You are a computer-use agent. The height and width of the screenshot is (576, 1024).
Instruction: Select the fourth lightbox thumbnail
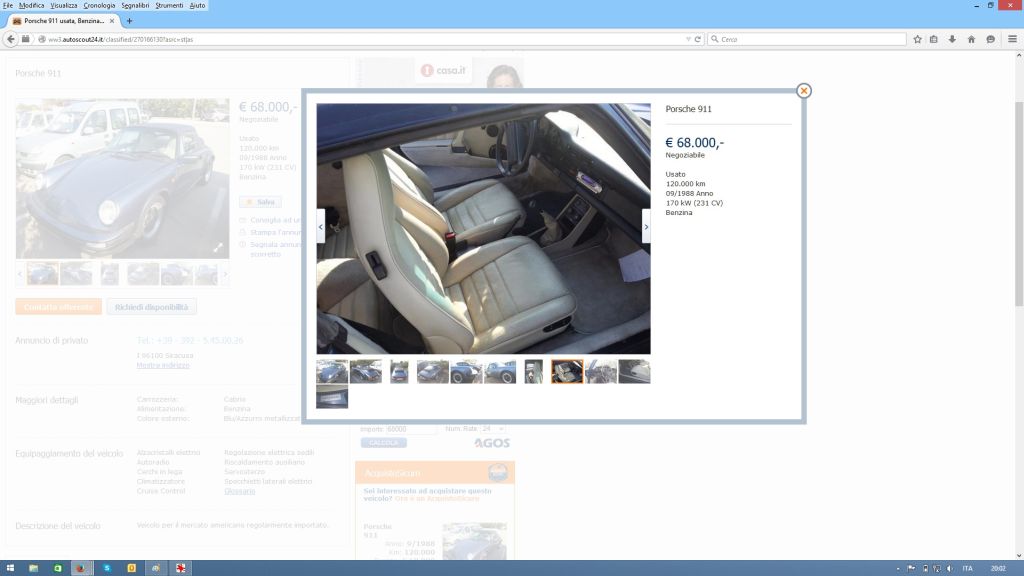(433, 372)
